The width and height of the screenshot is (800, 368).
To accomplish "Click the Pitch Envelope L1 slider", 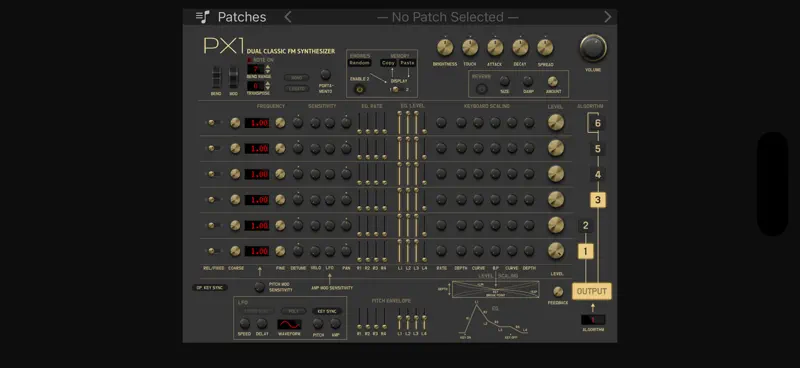I will coord(399,319).
